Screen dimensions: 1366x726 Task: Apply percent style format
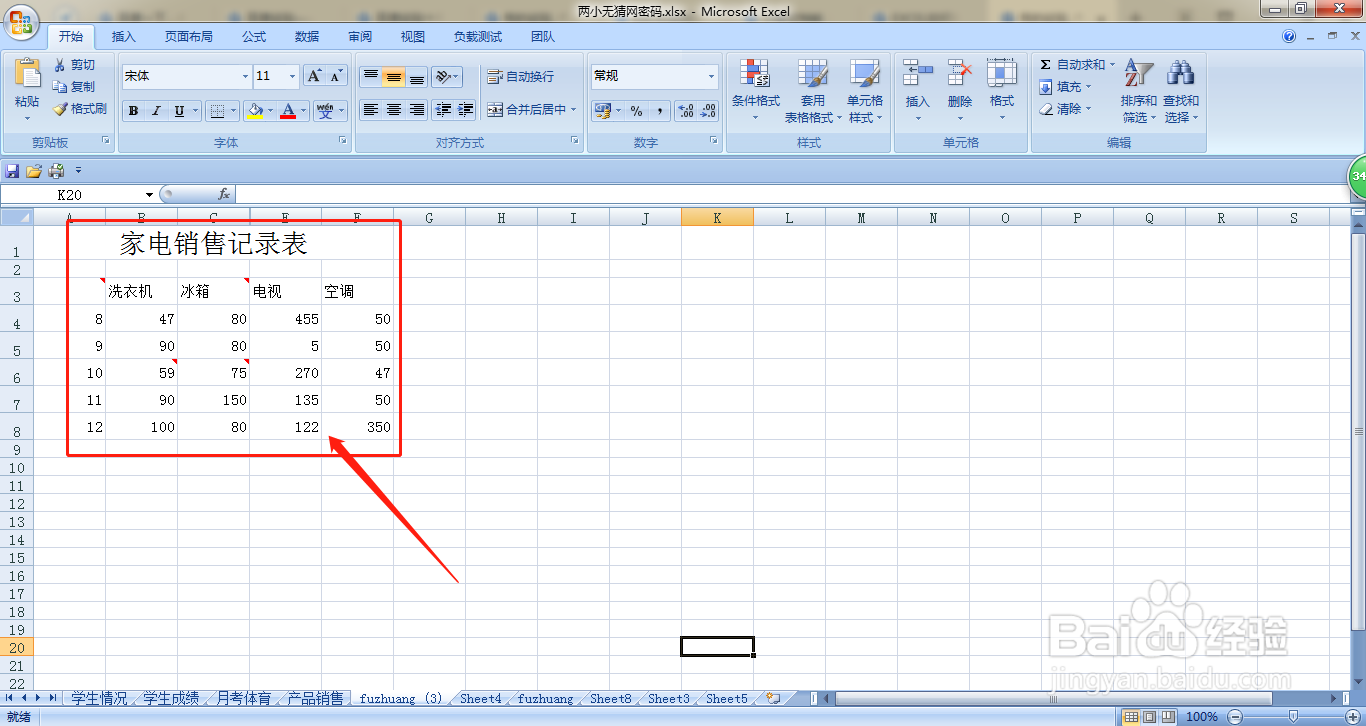click(x=636, y=111)
